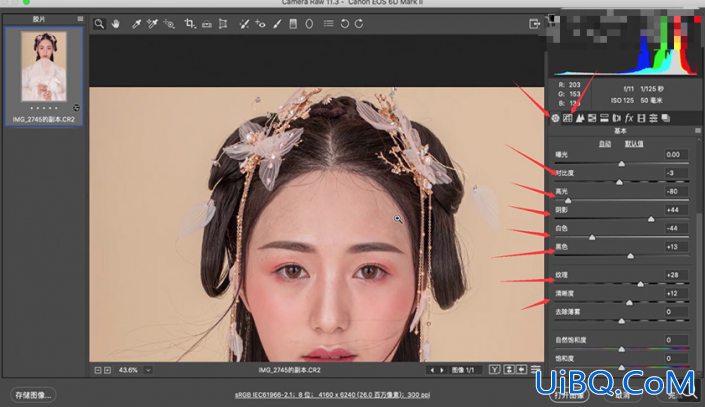Viewport: 705px width, 407px height.
Task: Open the Presets panel tab
Action: click(653, 118)
